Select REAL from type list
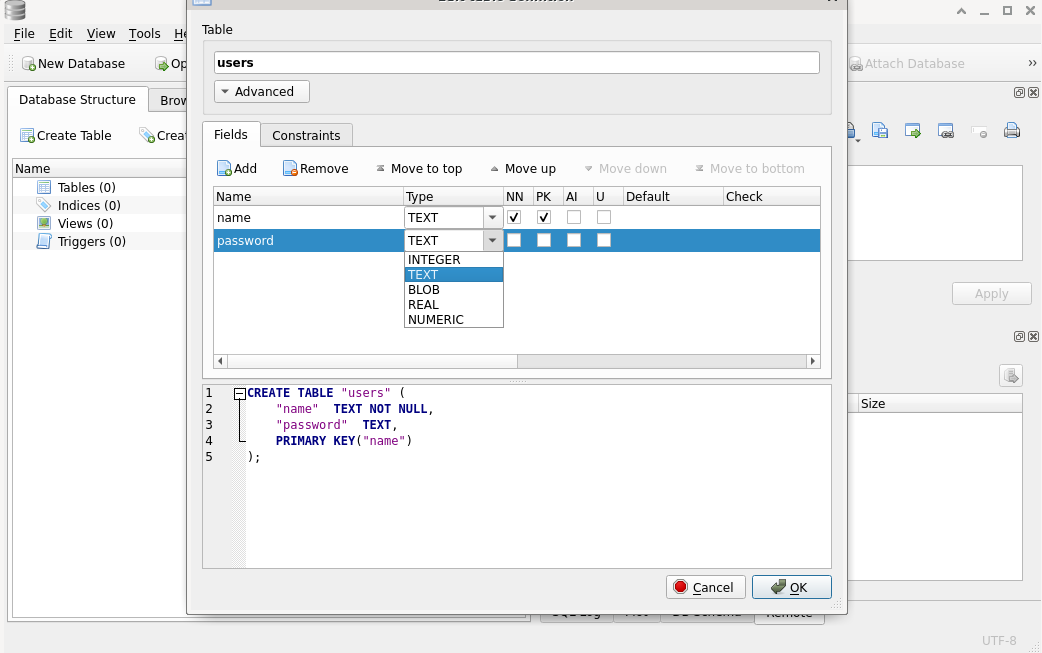 [x=454, y=304]
